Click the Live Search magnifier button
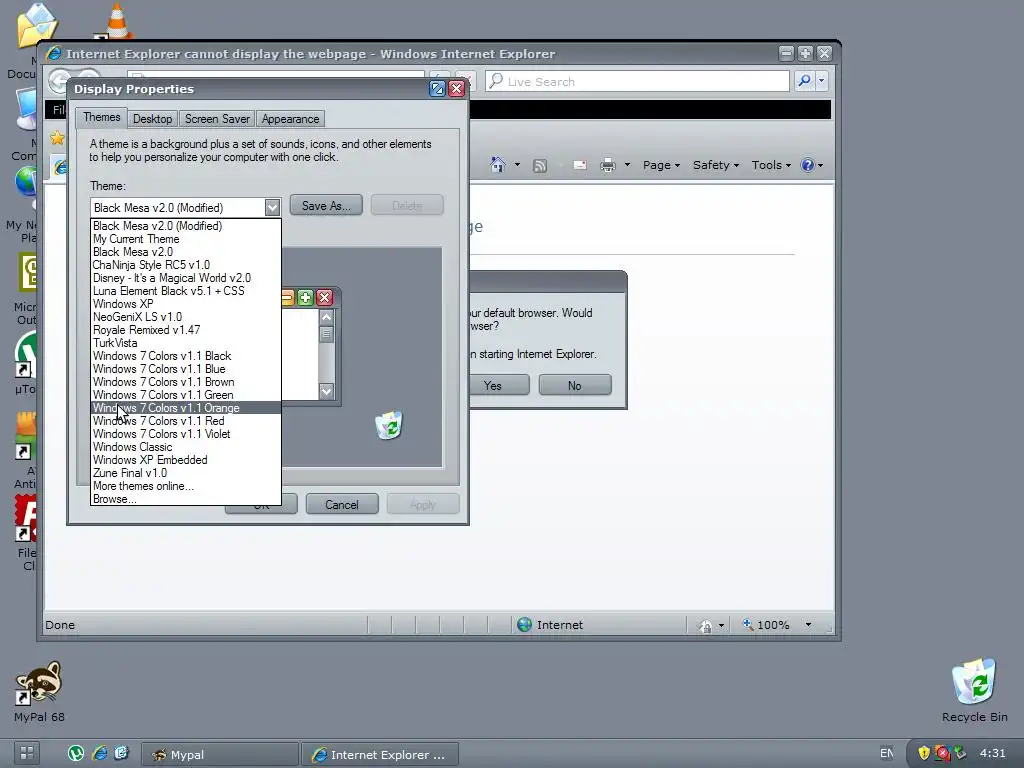This screenshot has width=1024, height=768. pyautogui.click(x=805, y=81)
